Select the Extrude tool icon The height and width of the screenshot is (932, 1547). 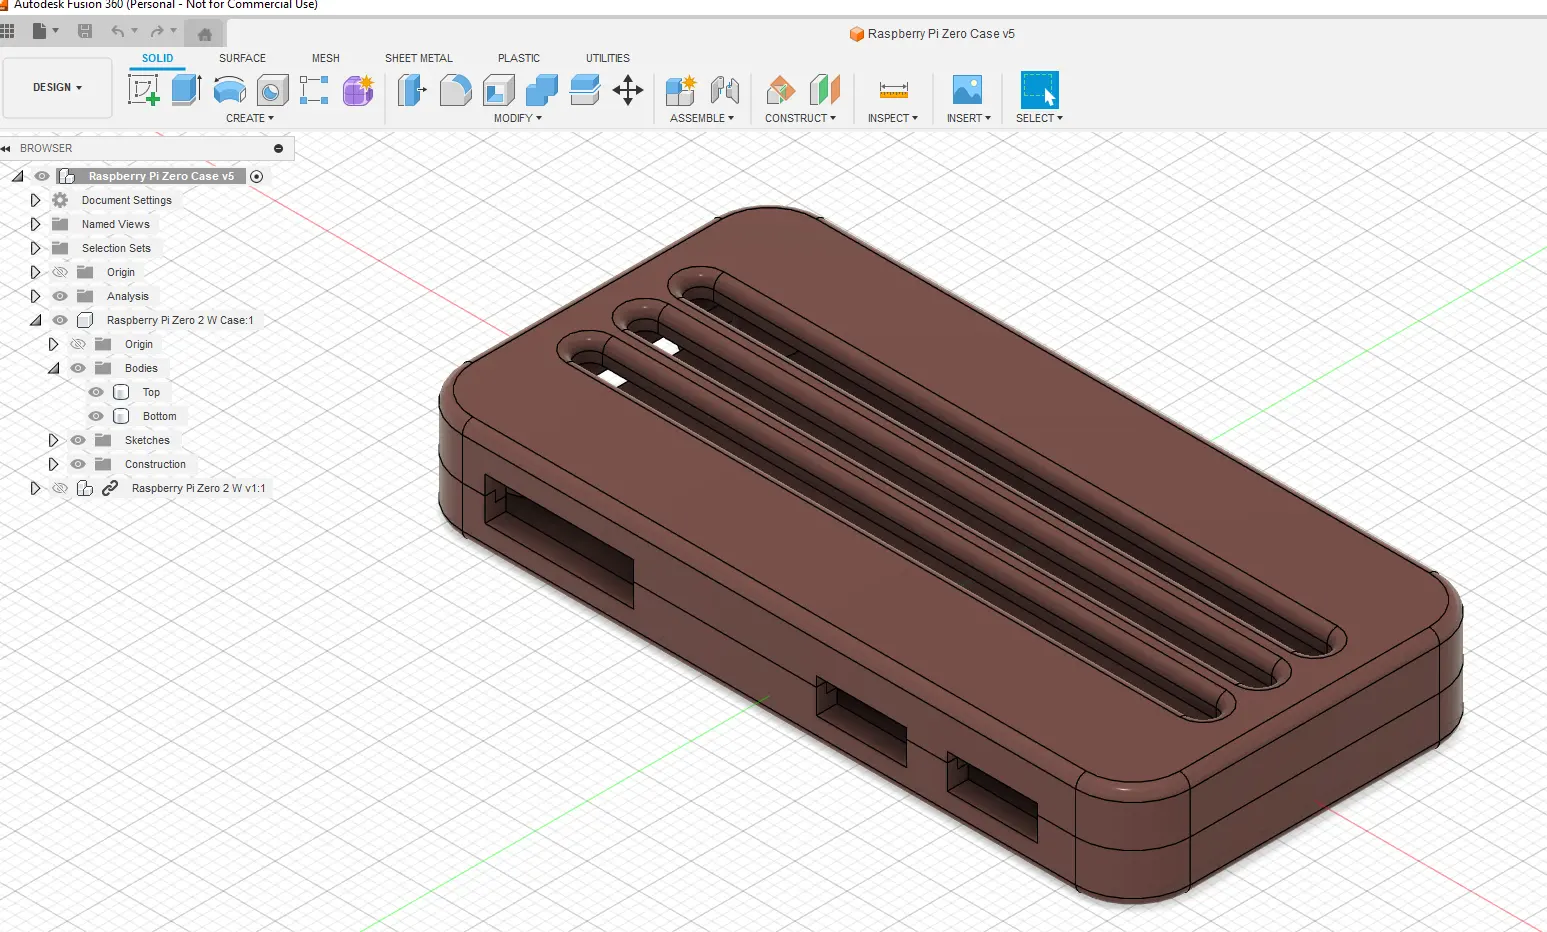186,90
